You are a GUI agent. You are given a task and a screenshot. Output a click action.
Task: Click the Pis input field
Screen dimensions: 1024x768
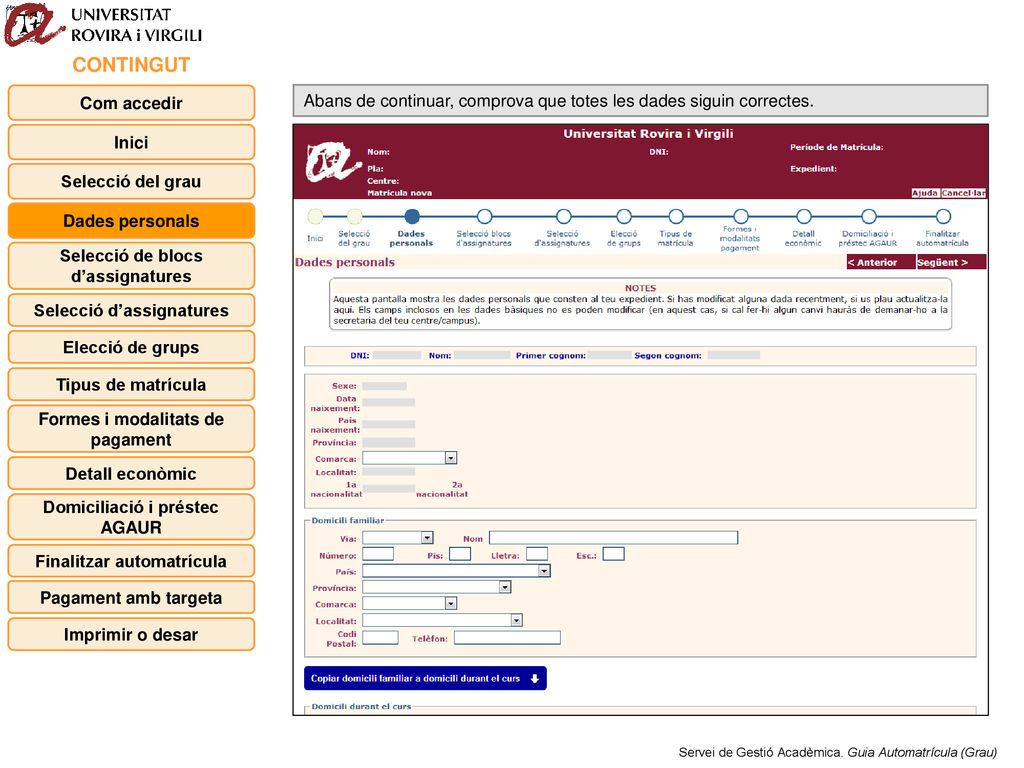(x=460, y=554)
